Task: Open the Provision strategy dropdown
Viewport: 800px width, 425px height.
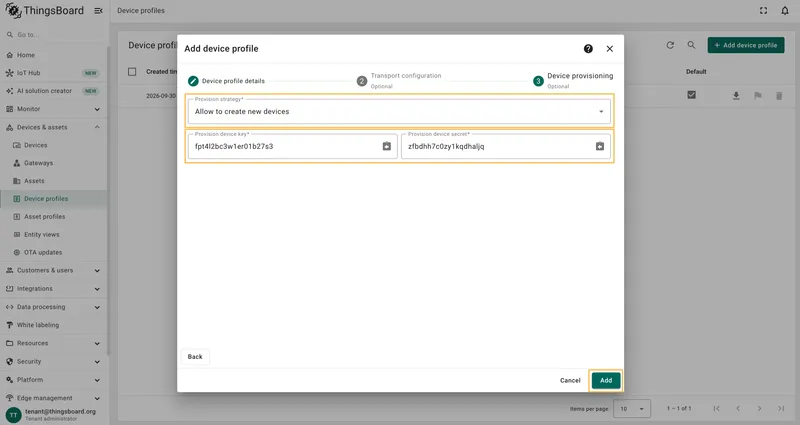Action: coord(399,111)
